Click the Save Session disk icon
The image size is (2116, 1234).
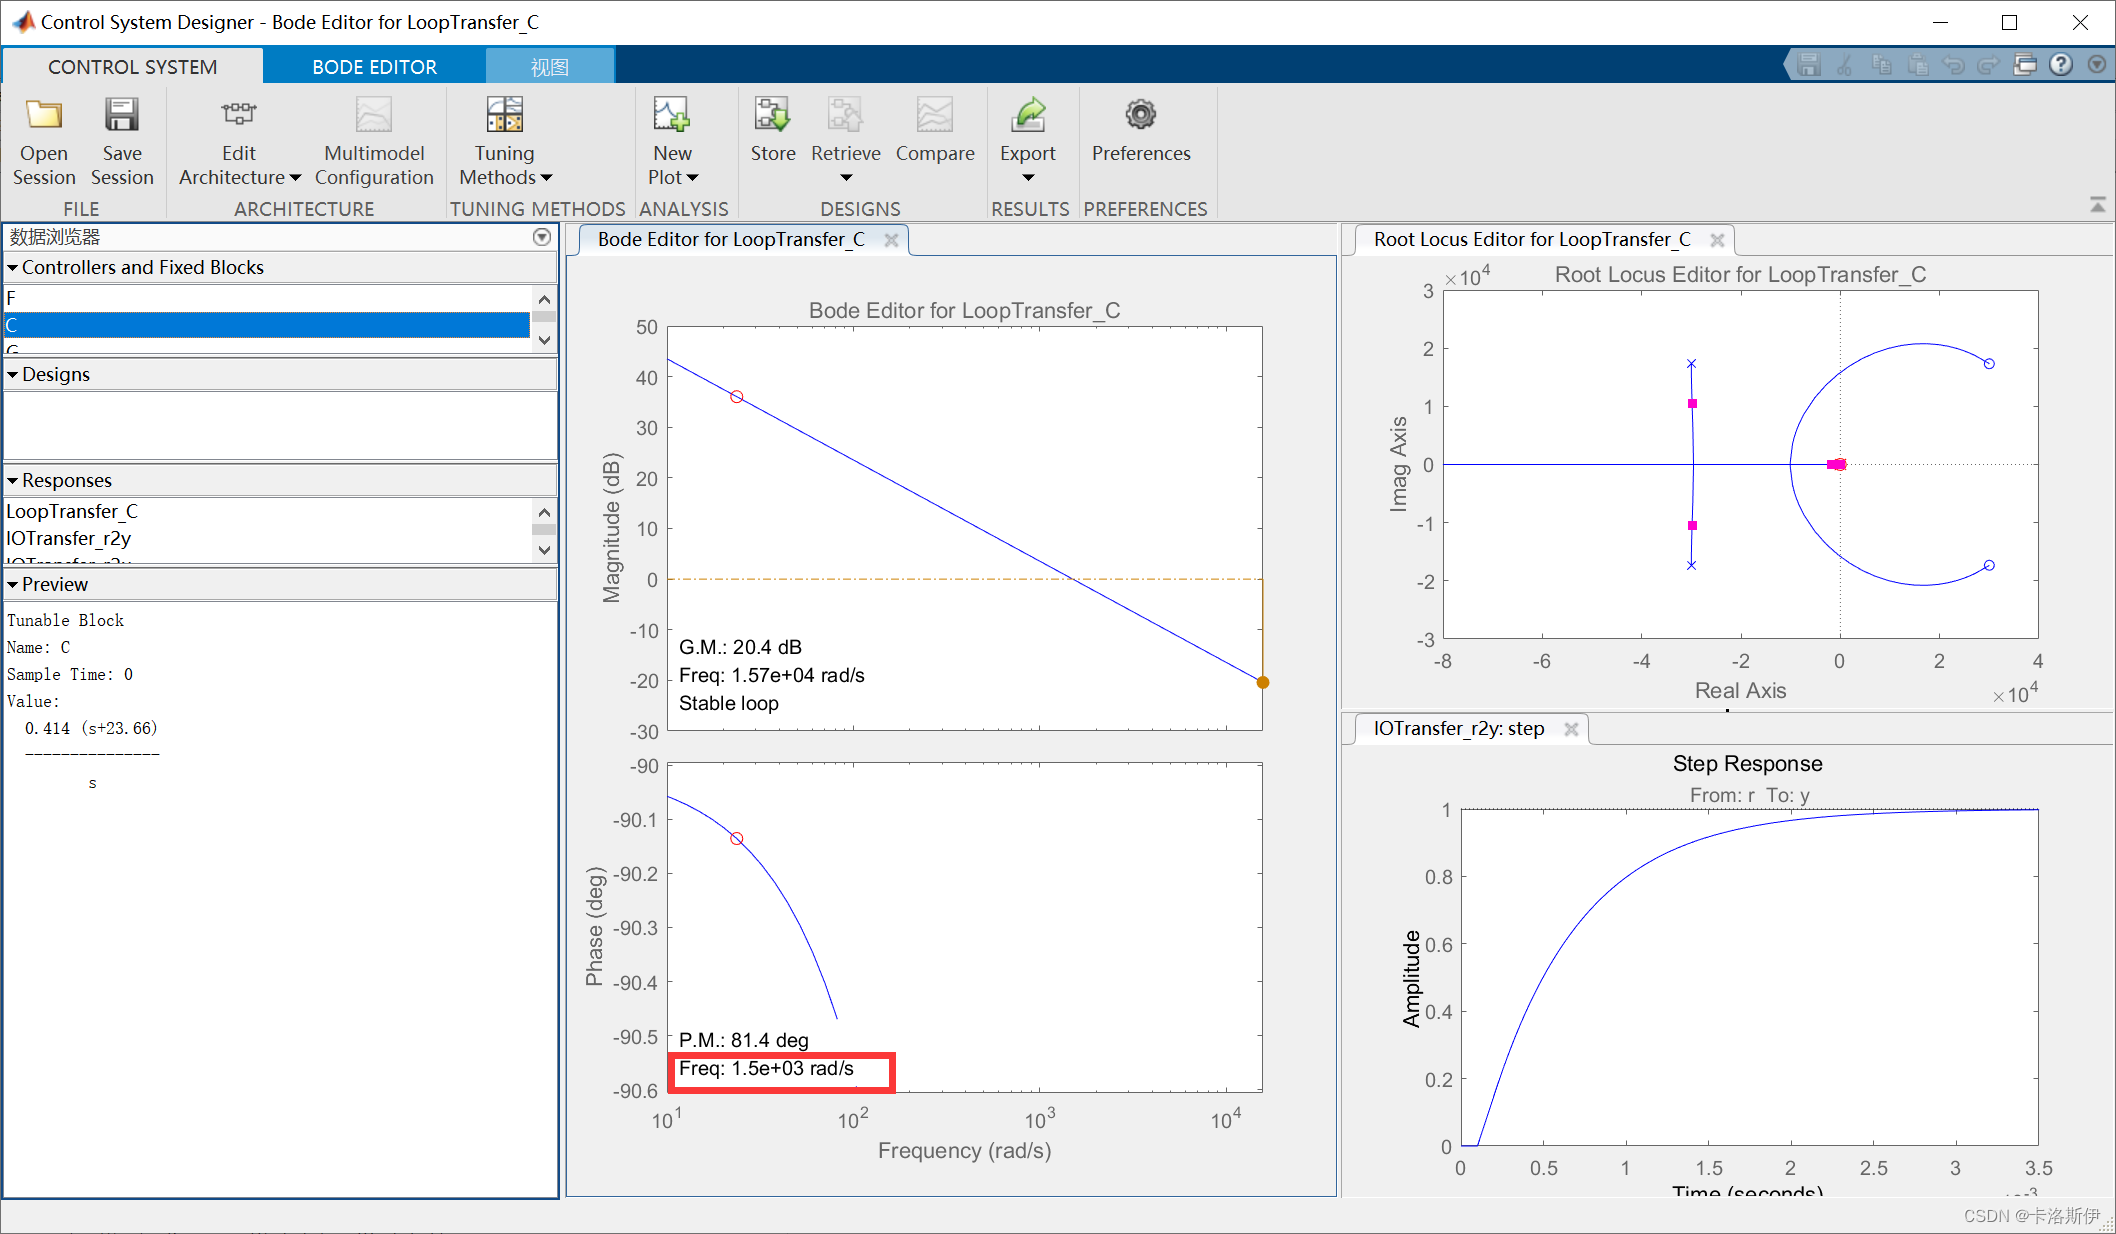pyautogui.click(x=122, y=116)
